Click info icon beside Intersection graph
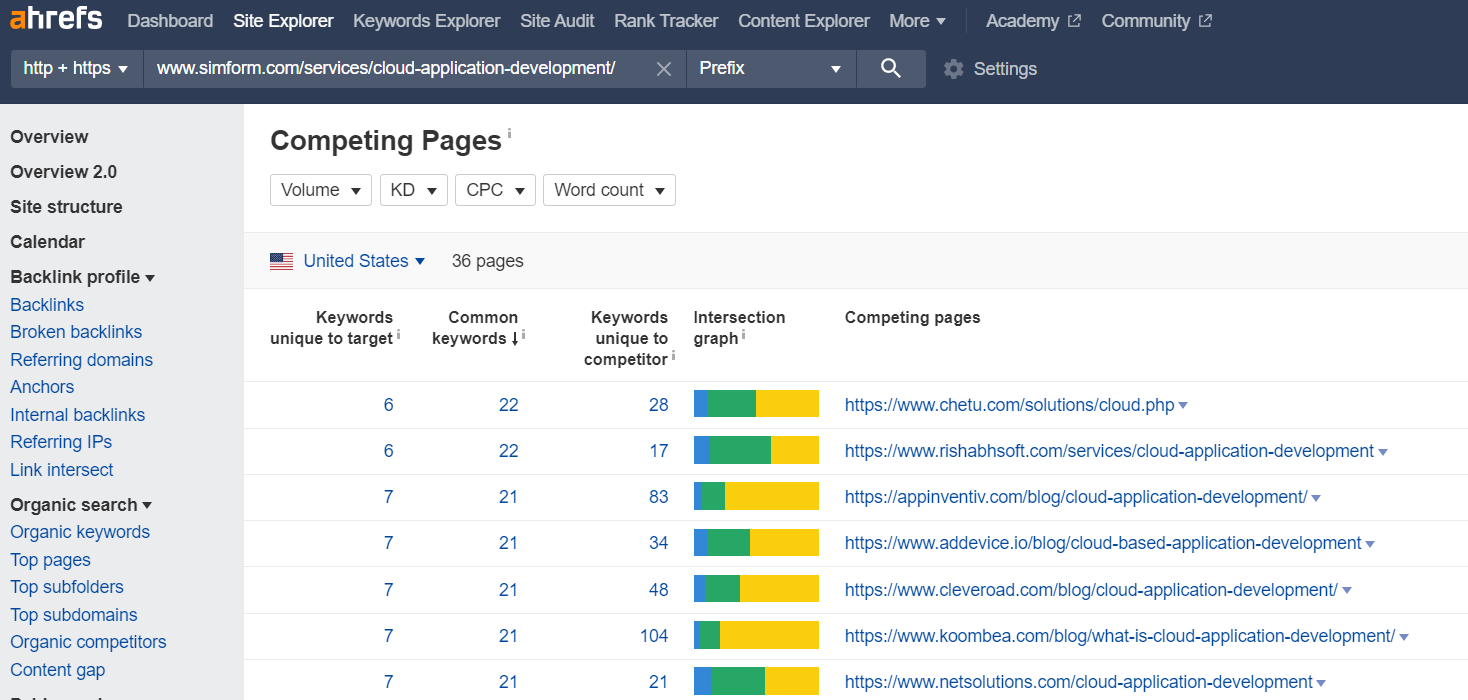 click(x=743, y=334)
